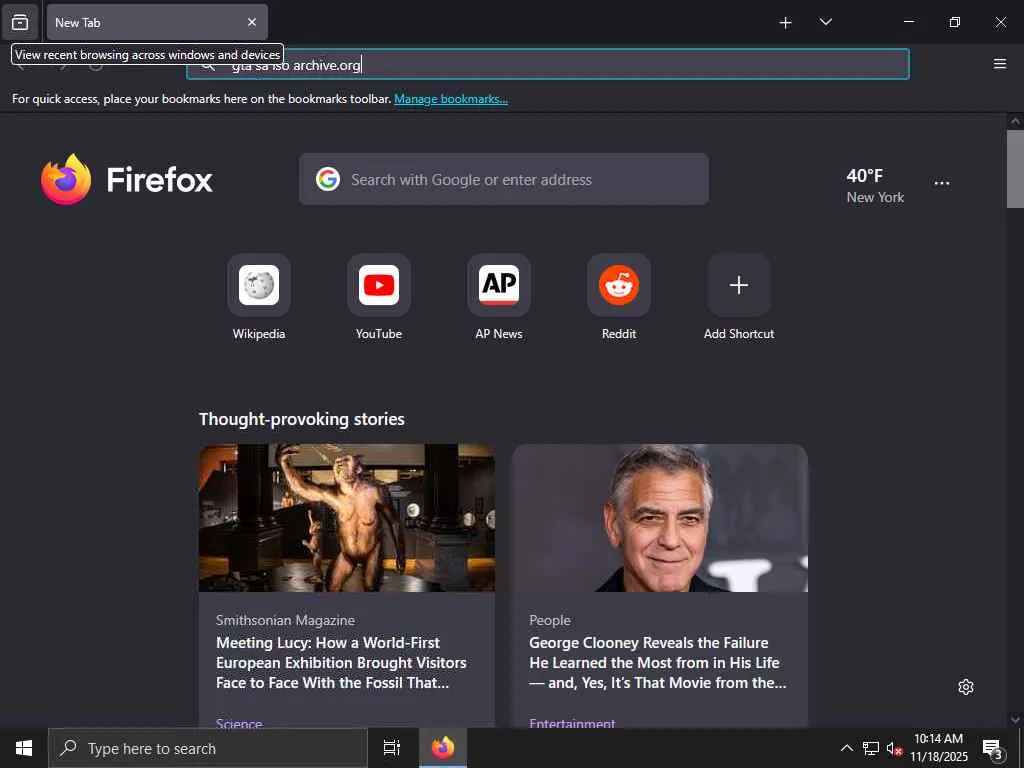Open the Firefox hamburger application menu
This screenshot has width=1024, height=768.
(x=999, y=63)
